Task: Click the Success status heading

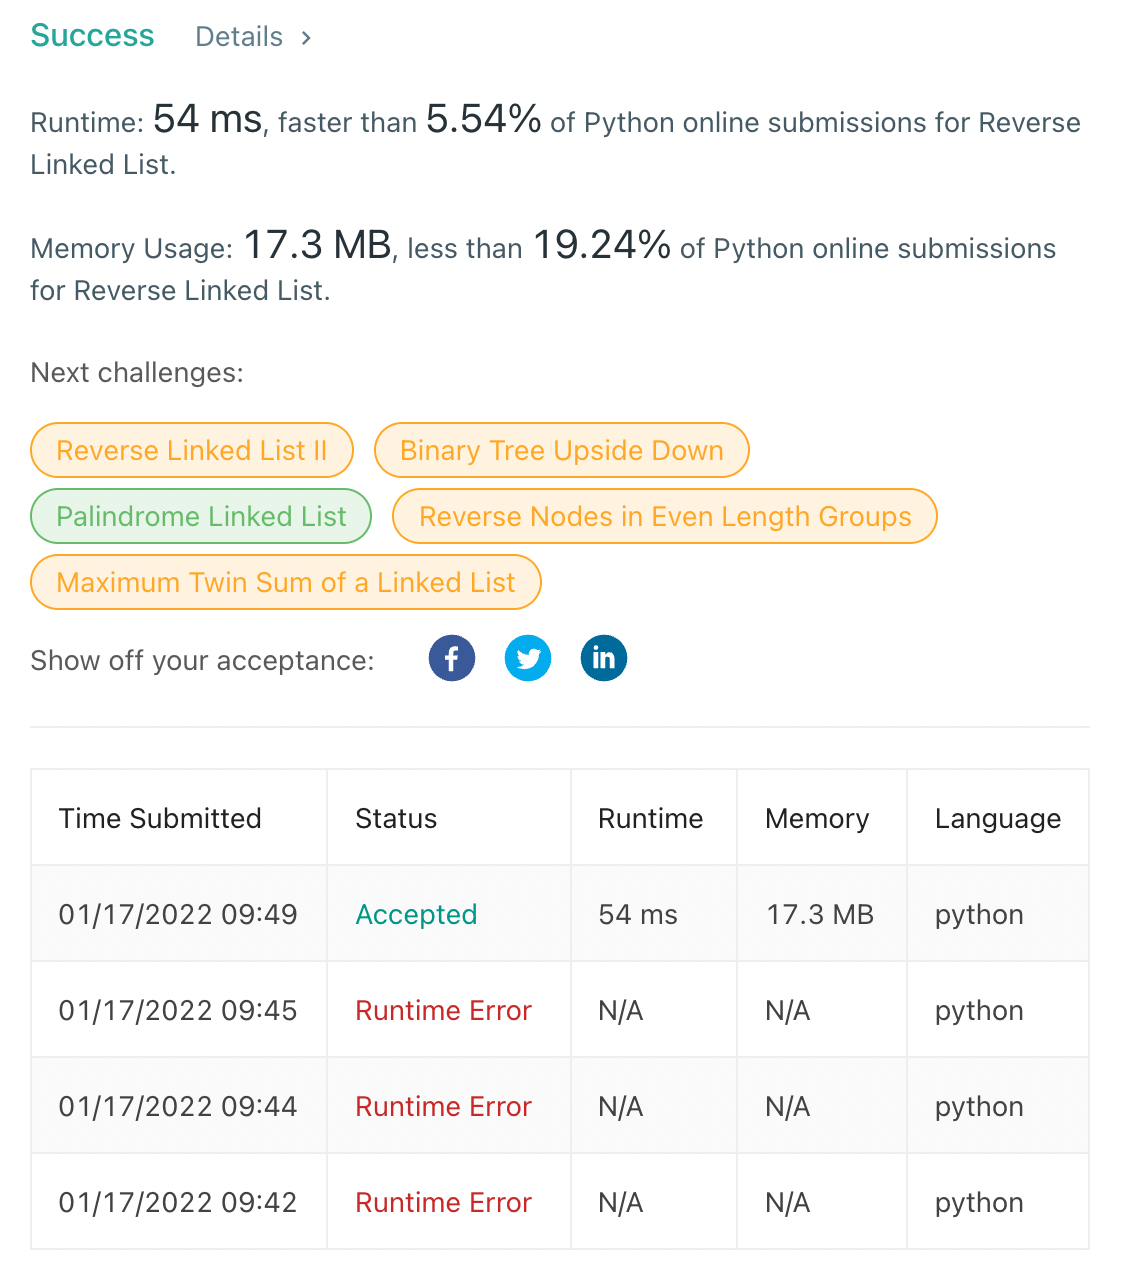Action: coord(92,35)
